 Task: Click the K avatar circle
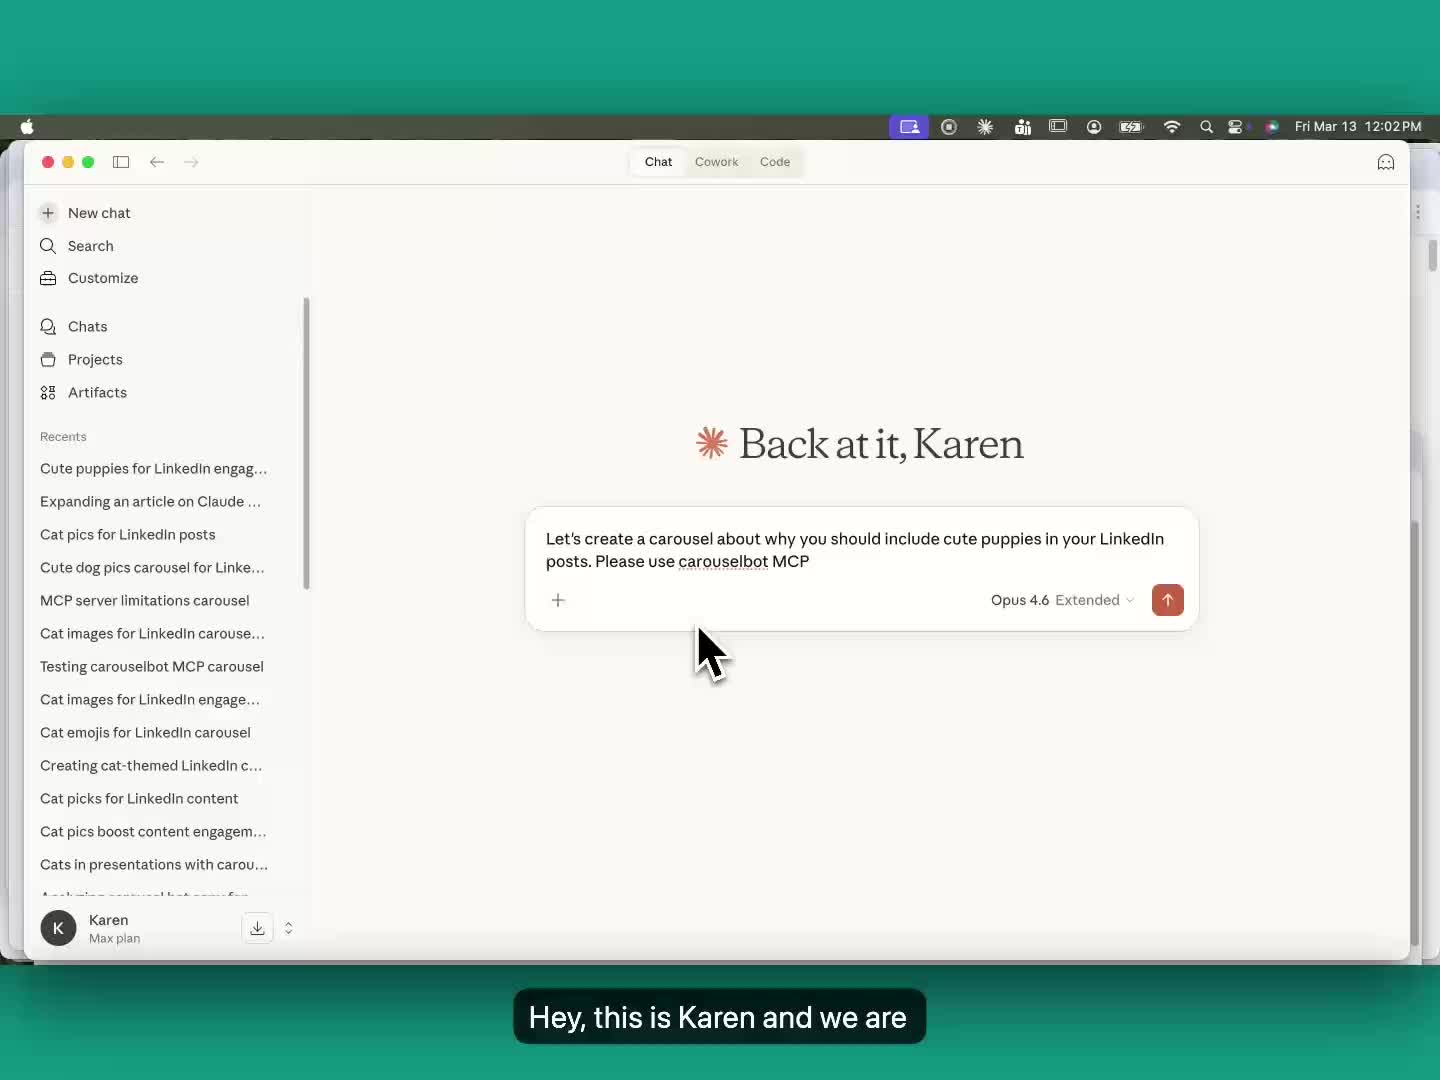coord(58,928)
